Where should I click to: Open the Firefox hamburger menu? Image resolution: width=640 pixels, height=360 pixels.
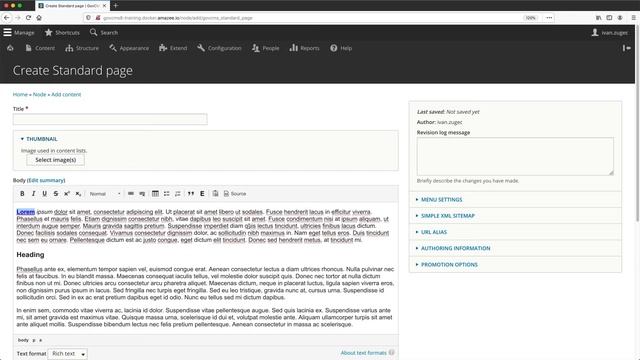click(633, 18)
